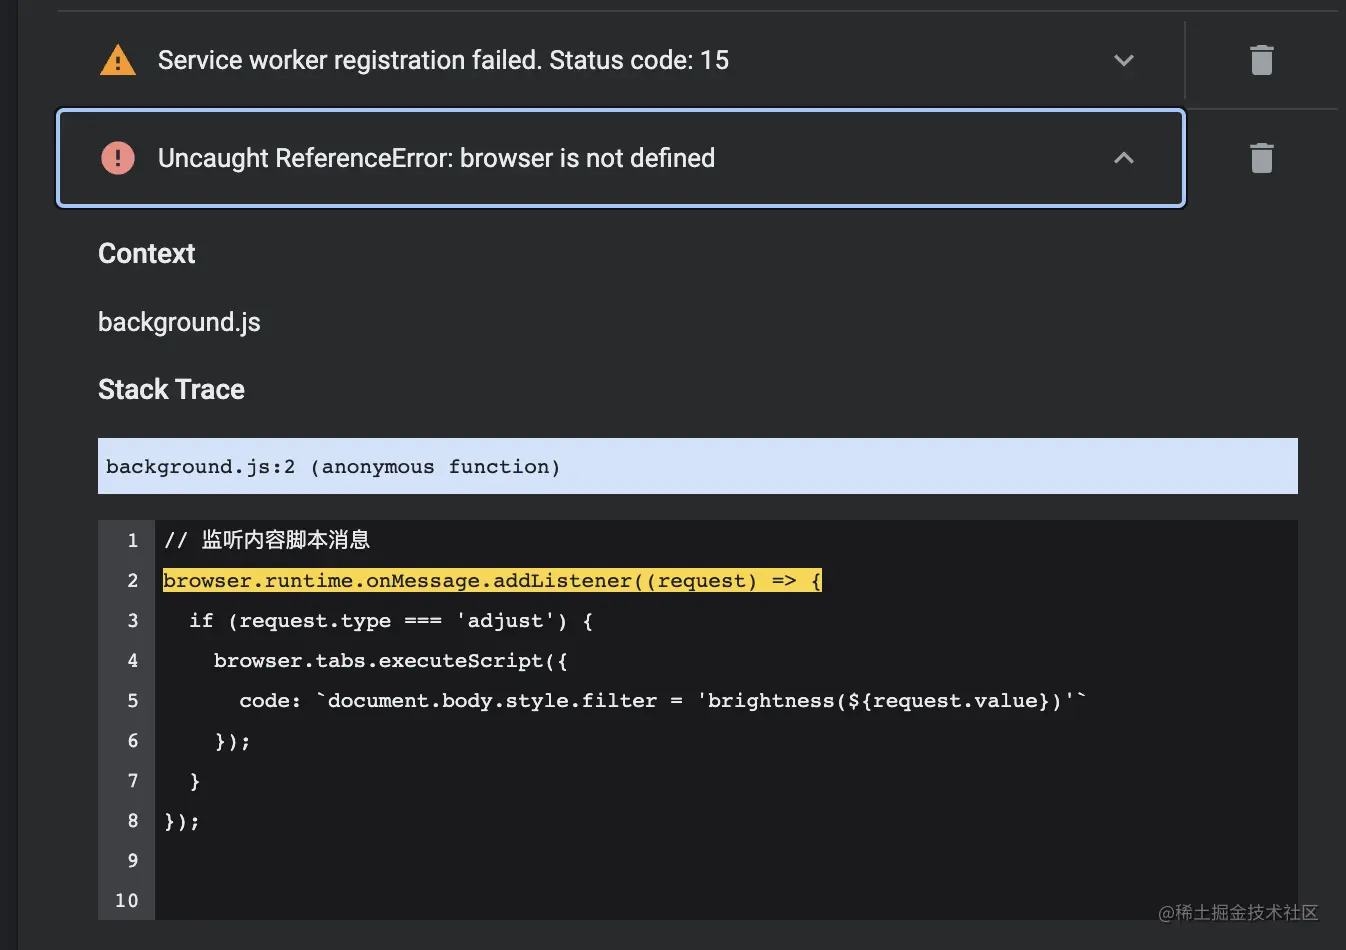Delete the Service worker registration error
Viewport: 1346px width, 950px height.
click(1261, 60)
